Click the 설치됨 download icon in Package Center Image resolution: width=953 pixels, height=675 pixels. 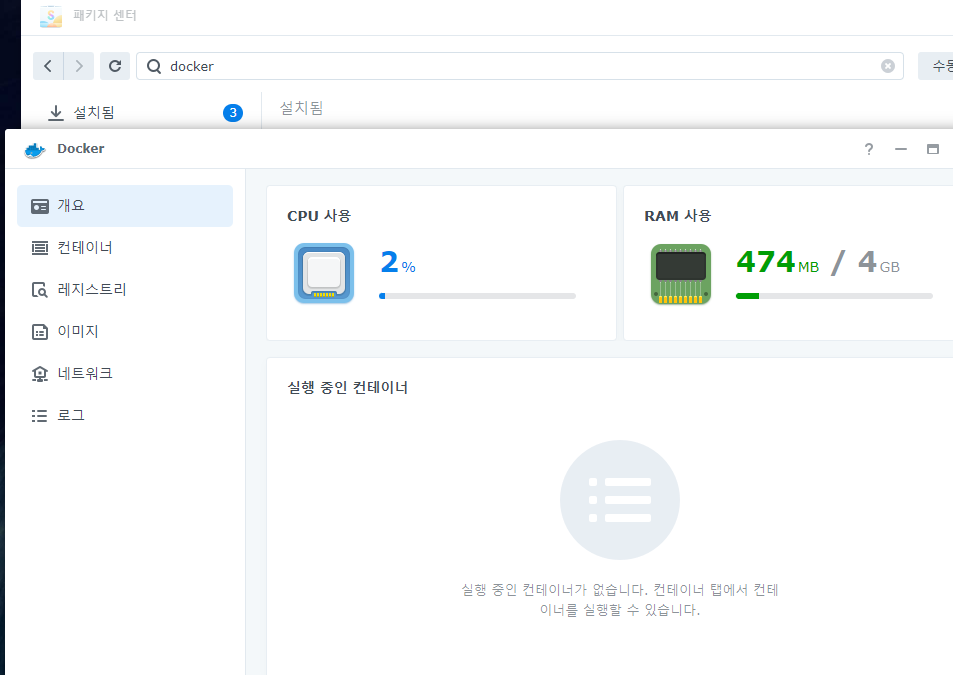pyautogui.click(x=56, y=113)
